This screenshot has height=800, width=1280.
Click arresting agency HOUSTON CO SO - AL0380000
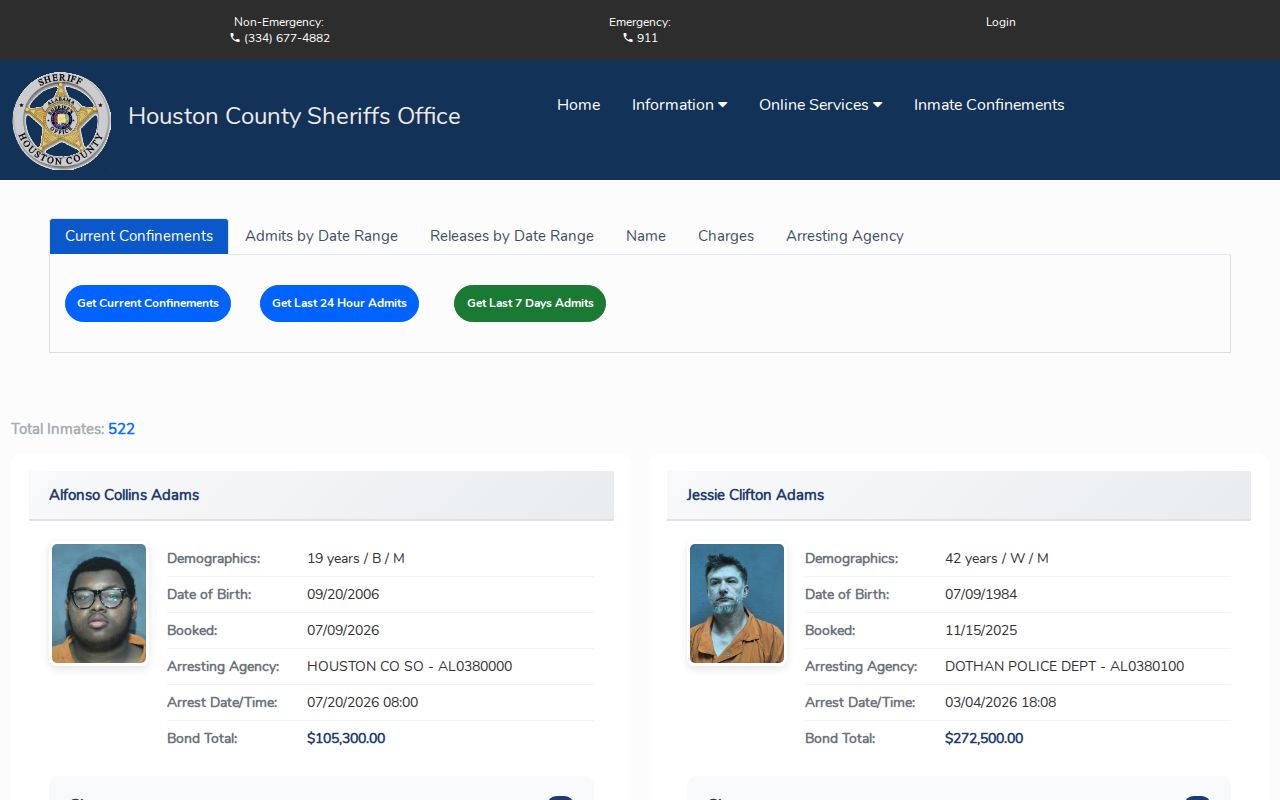409,667
